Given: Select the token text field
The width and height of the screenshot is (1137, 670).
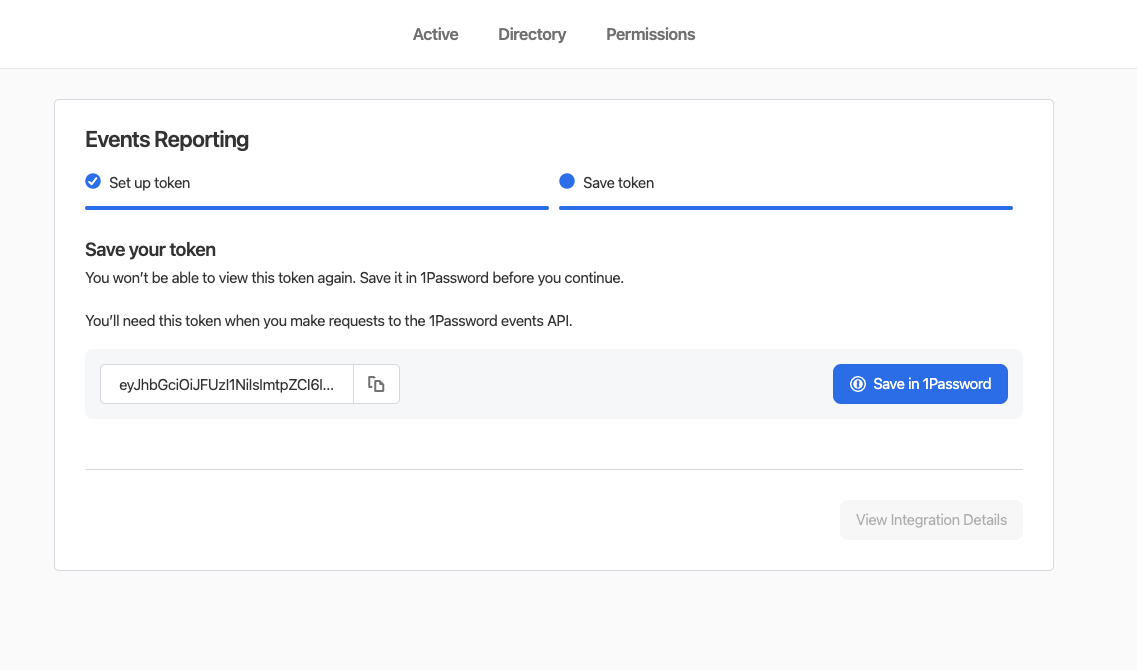Looking at the screenshot, I should [x=227, y=384].
